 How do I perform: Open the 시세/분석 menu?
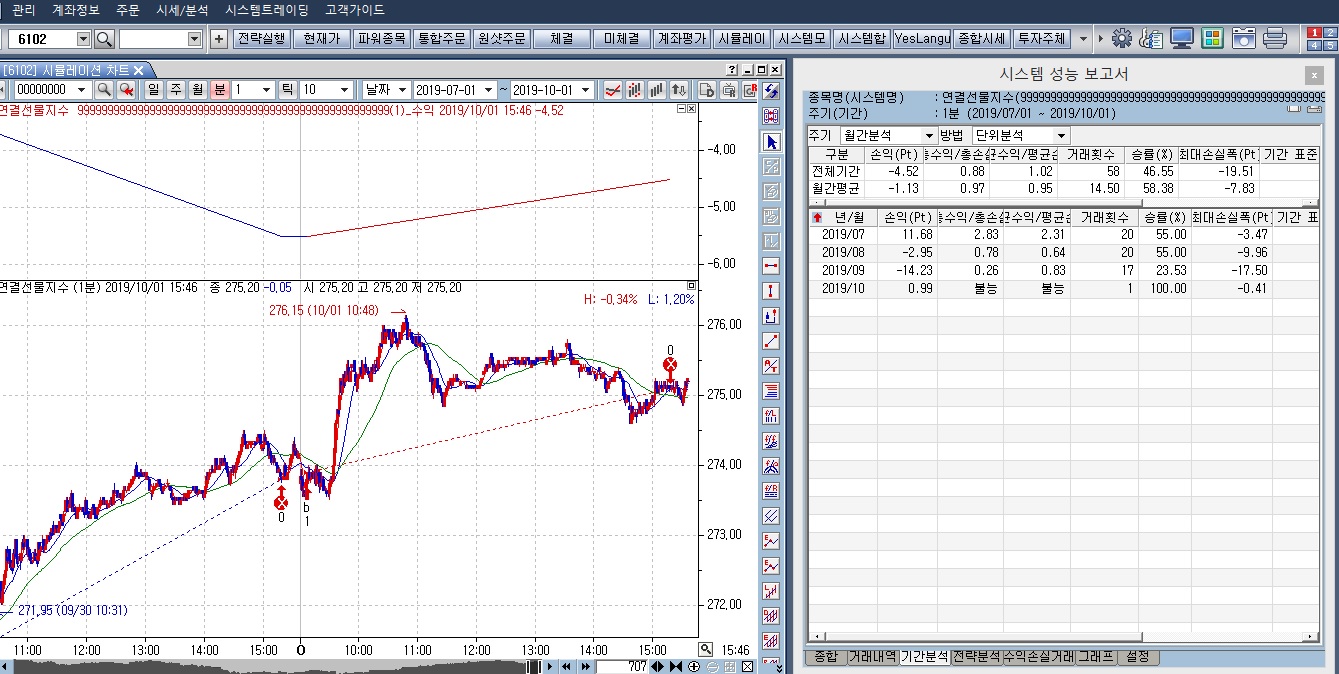(182, 10)
